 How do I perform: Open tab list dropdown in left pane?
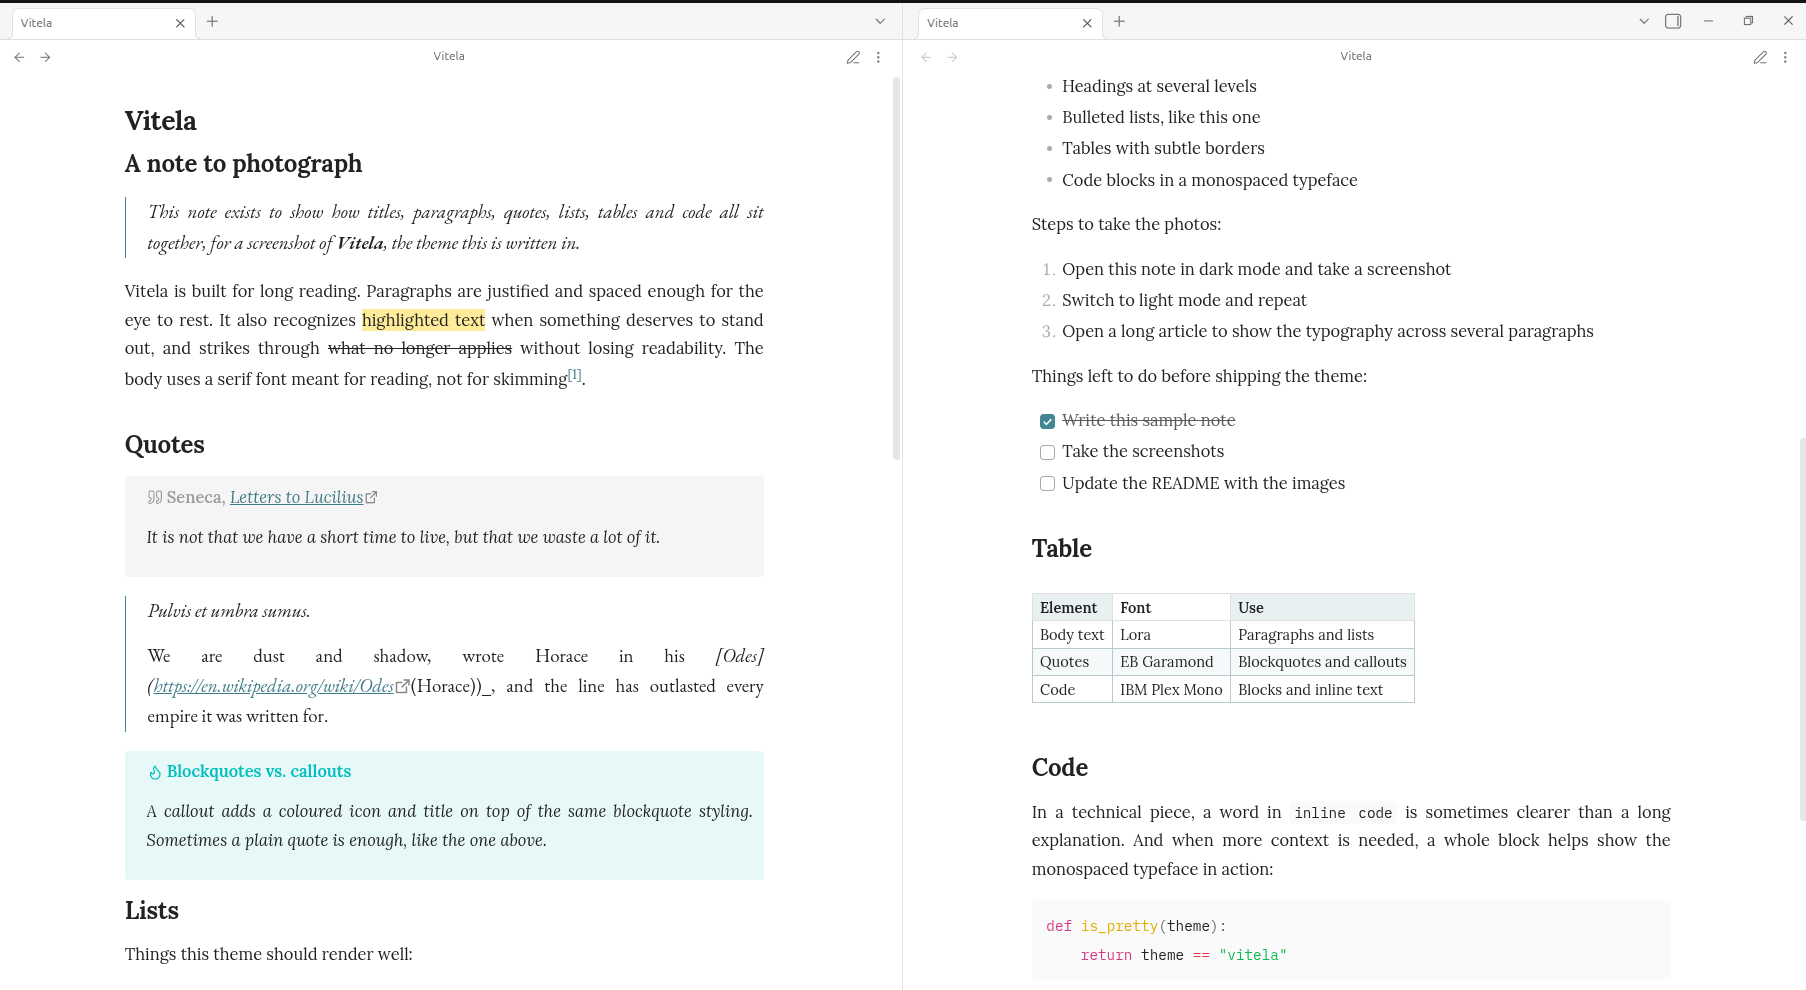pos(880,21)
